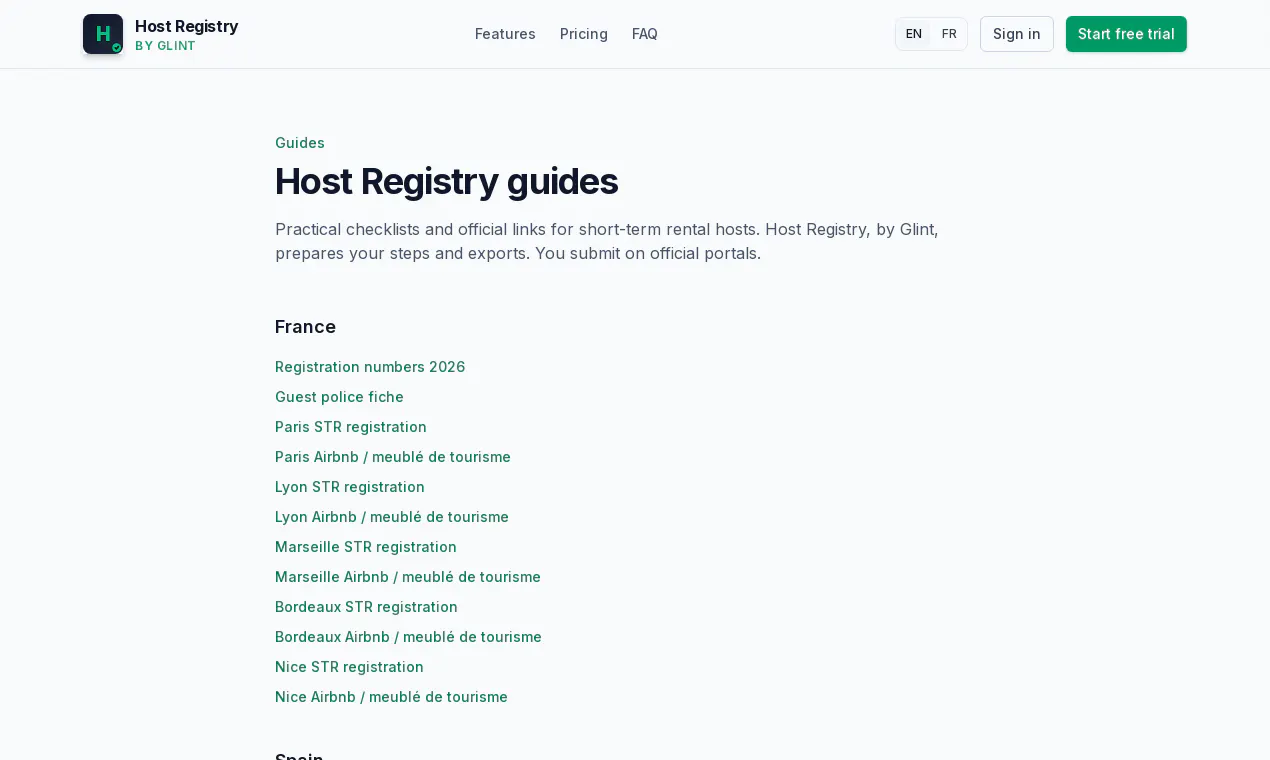Open Paris STR registration guide

pyautogui.click(x=351, y=427)
